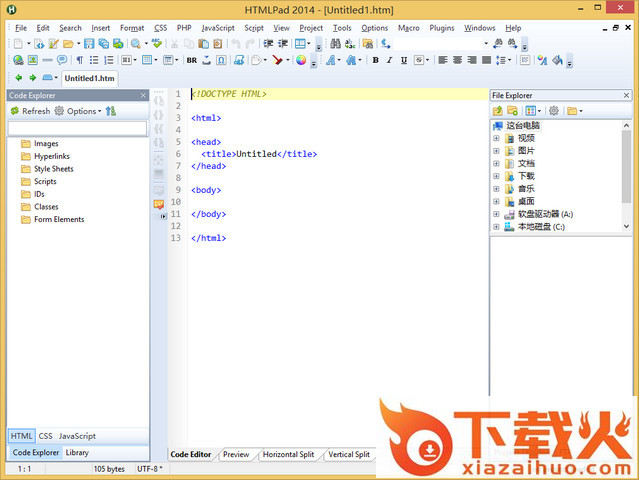Open the Code Explorer Options dropdown
This screenshot has width=639, height=480.
[x=78, y=111]
